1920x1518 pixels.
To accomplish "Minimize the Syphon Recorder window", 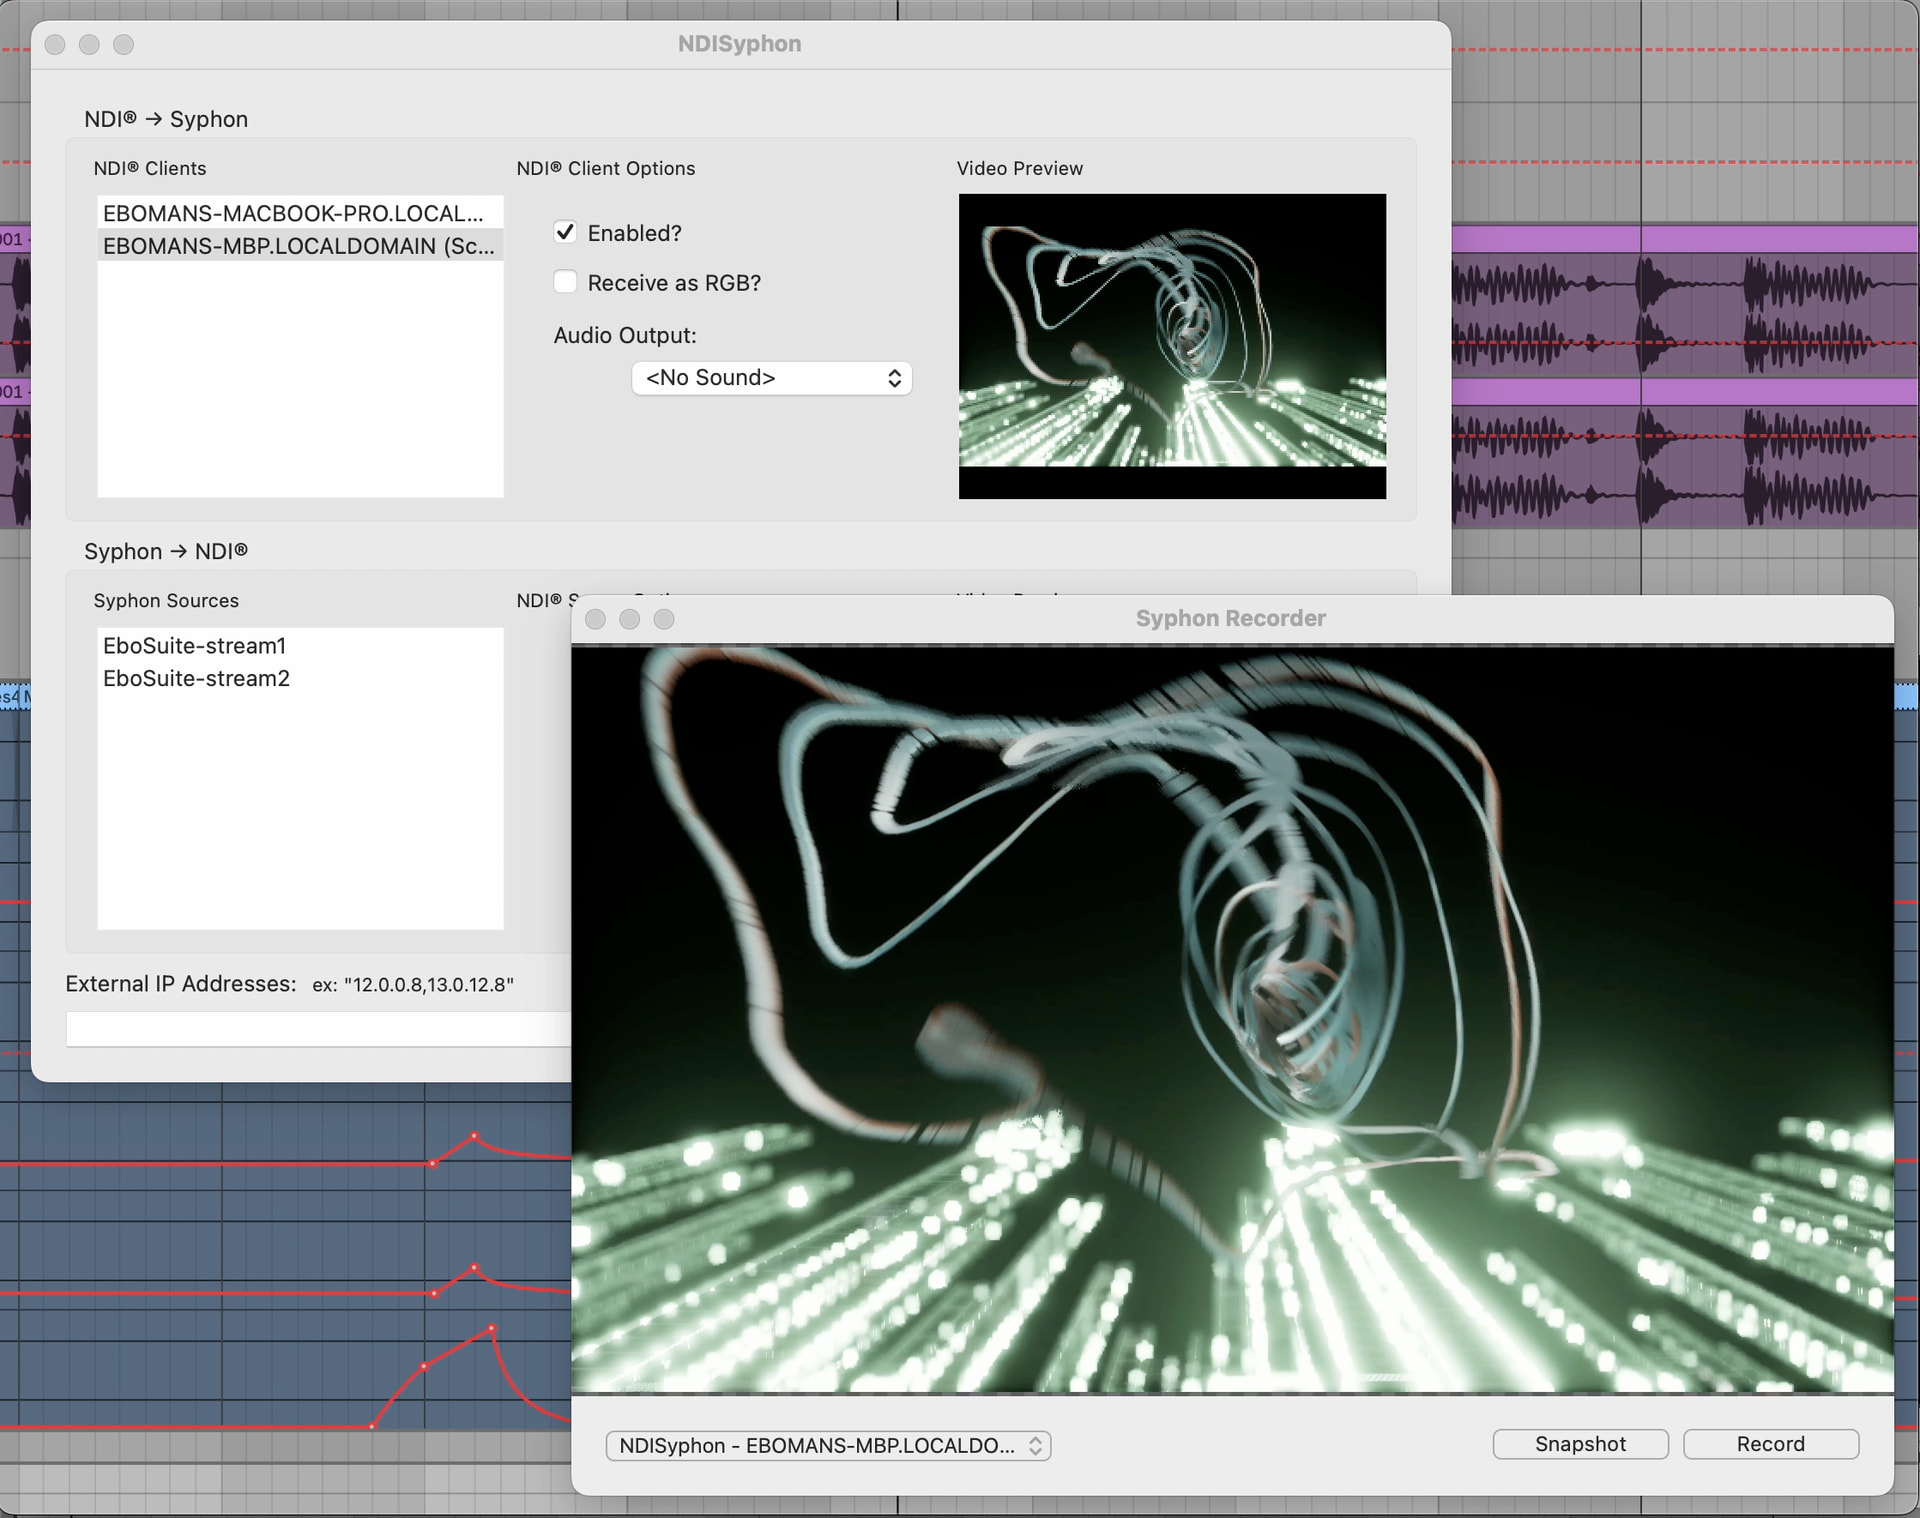I will click(x=630, y=619).
